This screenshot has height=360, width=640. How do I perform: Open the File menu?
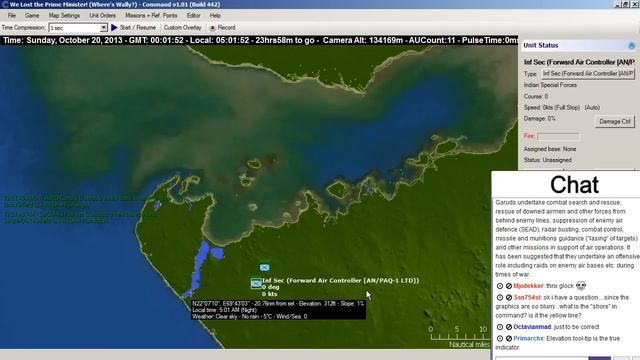click(11, 16)
